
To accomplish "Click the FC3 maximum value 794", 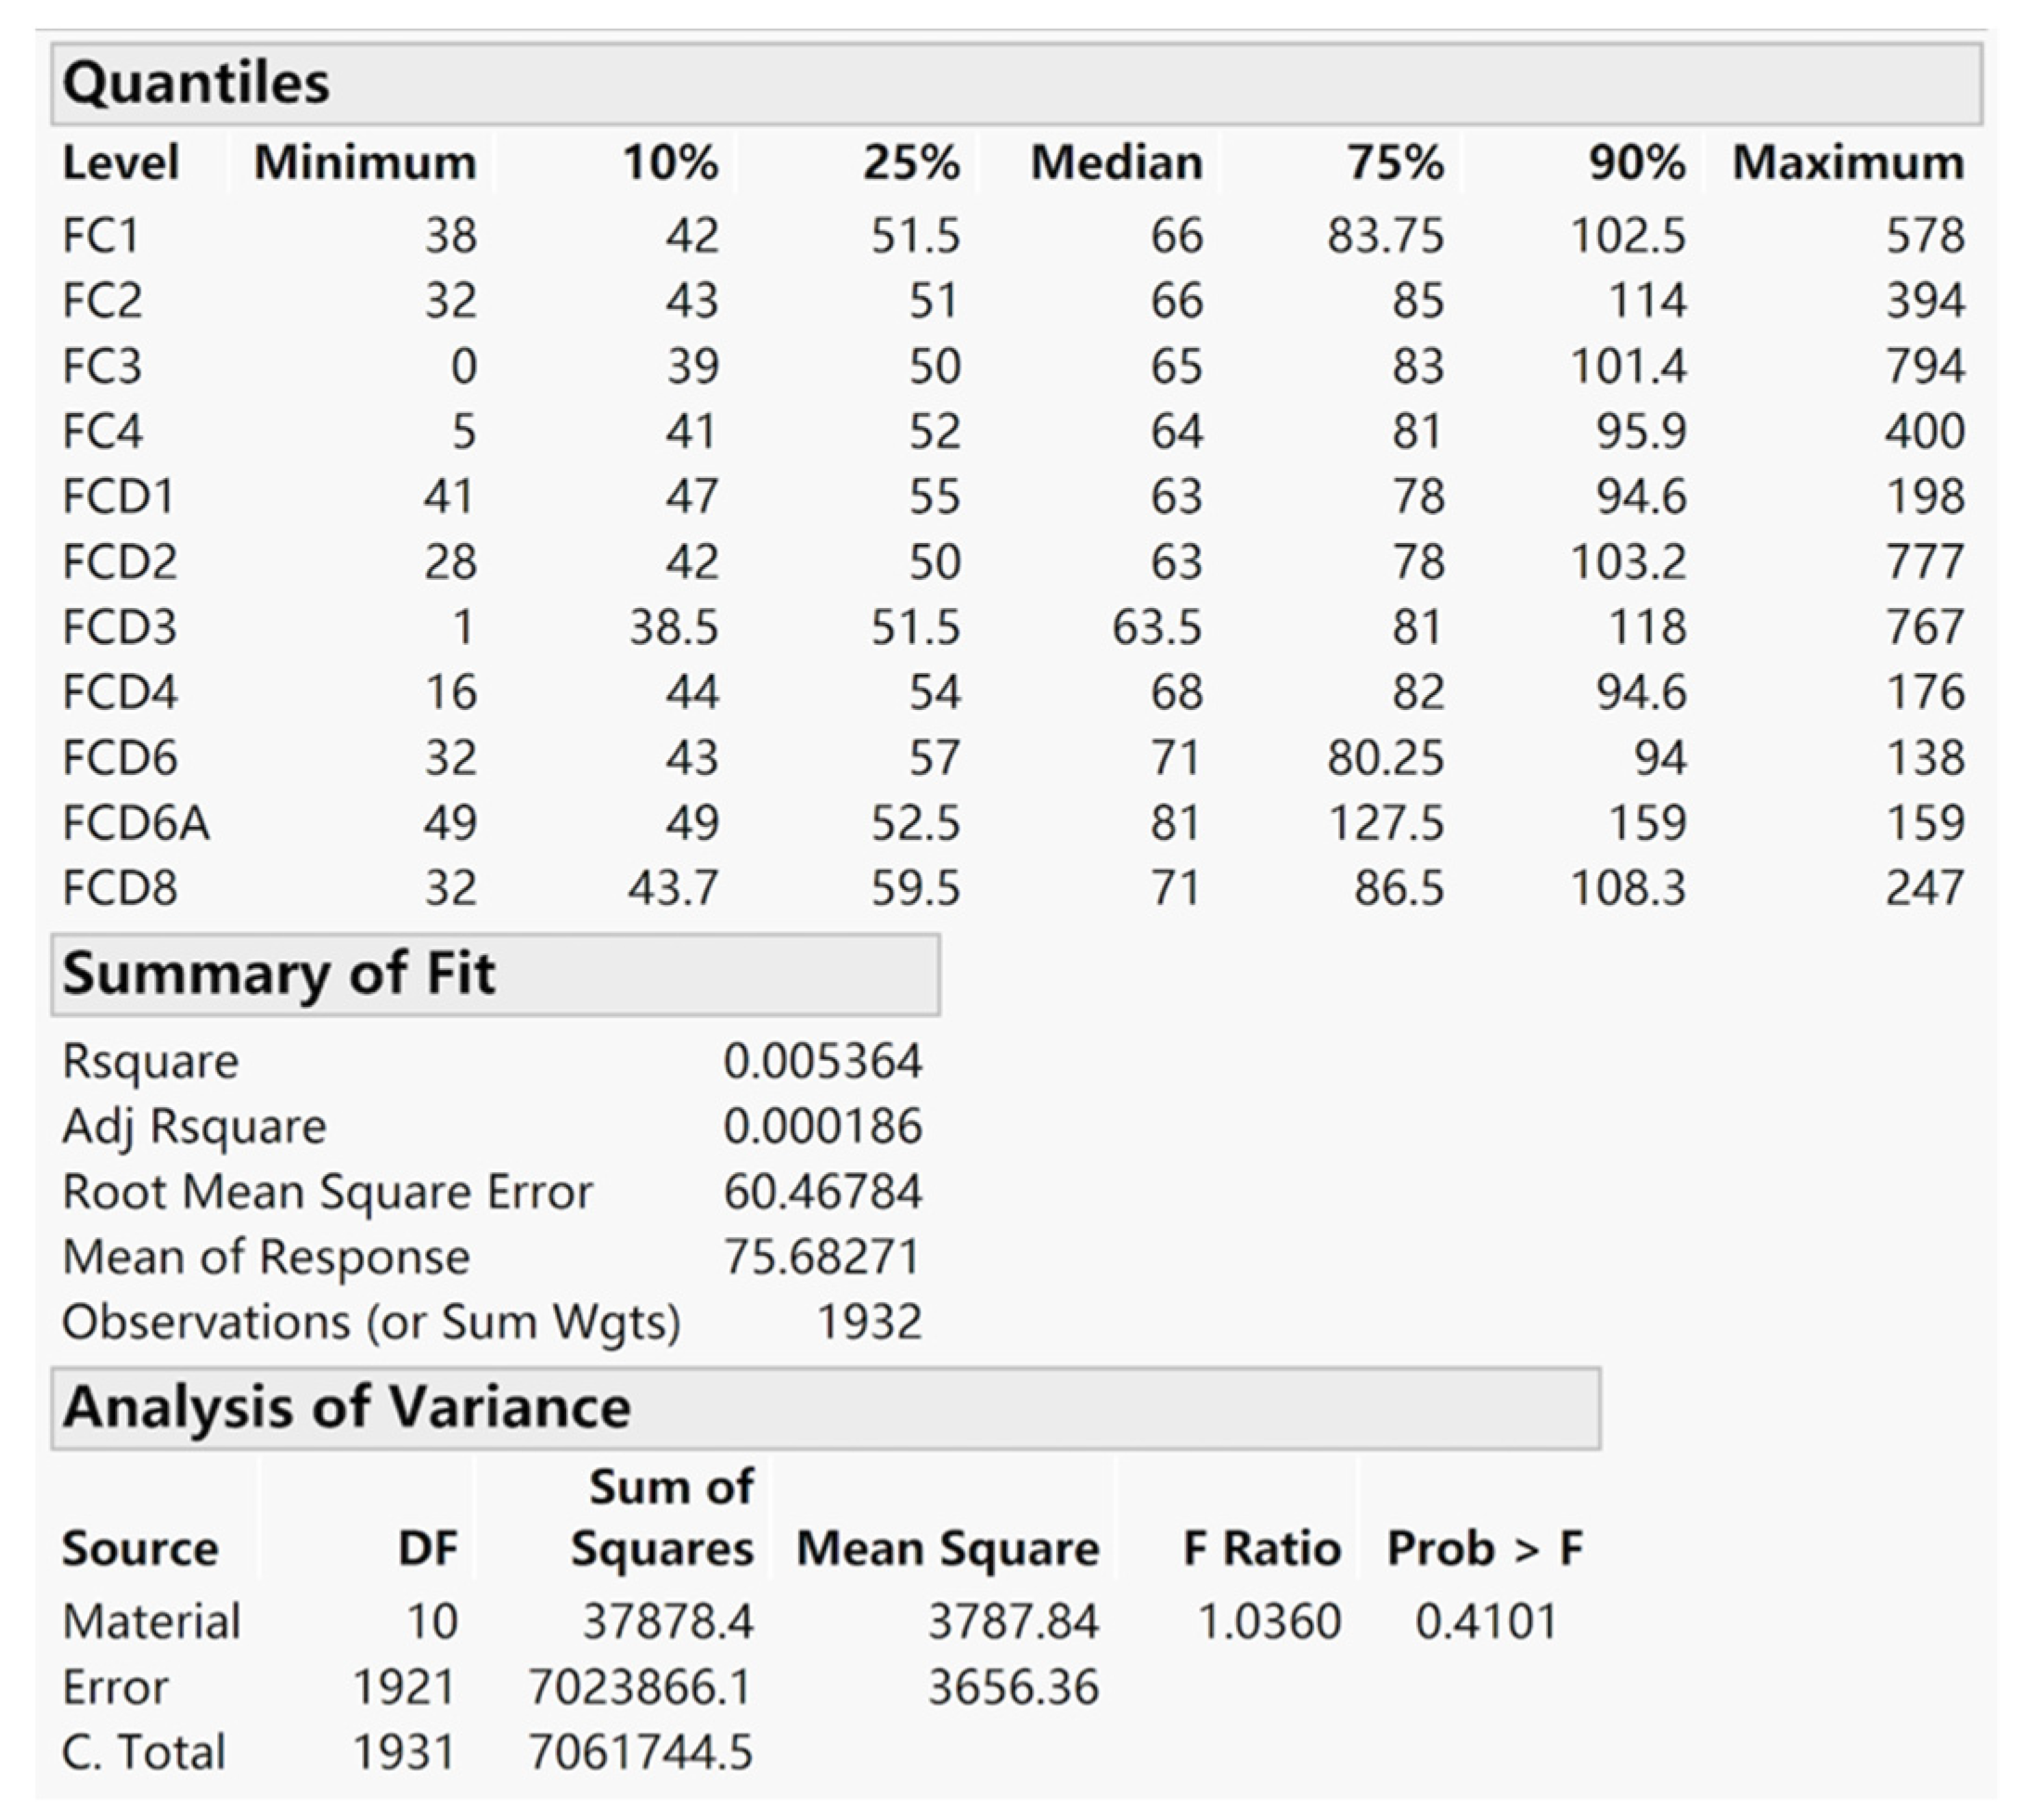I will [x=1925, y=367].
